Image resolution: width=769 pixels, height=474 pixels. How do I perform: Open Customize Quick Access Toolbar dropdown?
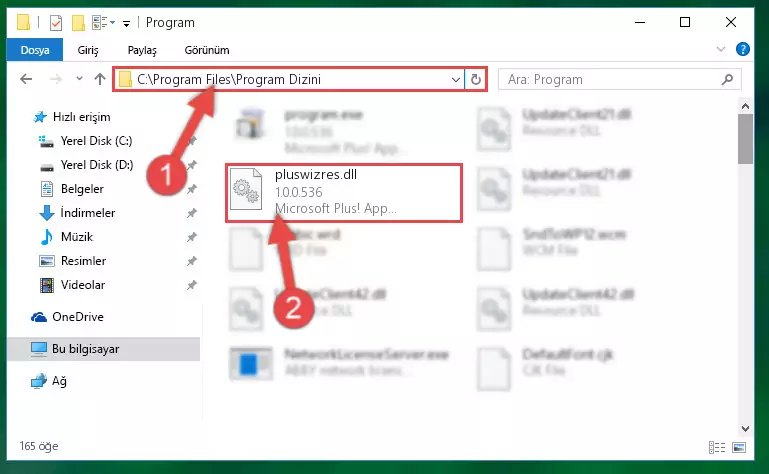126,23
